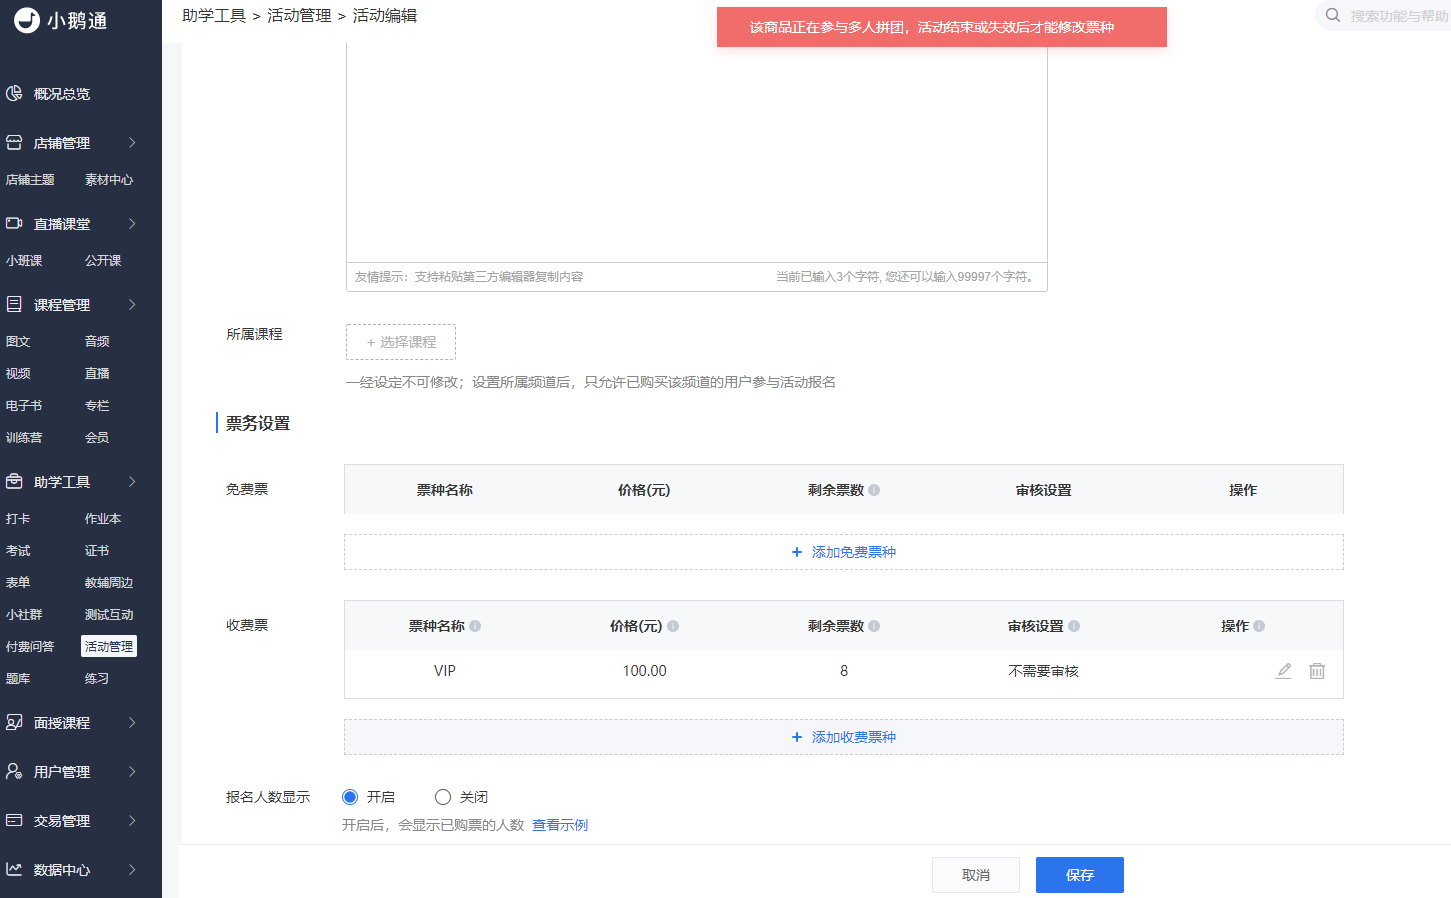Open 会员 menu item
The height and width of the screenshot is (898, 1451).
pyautogui.click(x=97, y=437)
